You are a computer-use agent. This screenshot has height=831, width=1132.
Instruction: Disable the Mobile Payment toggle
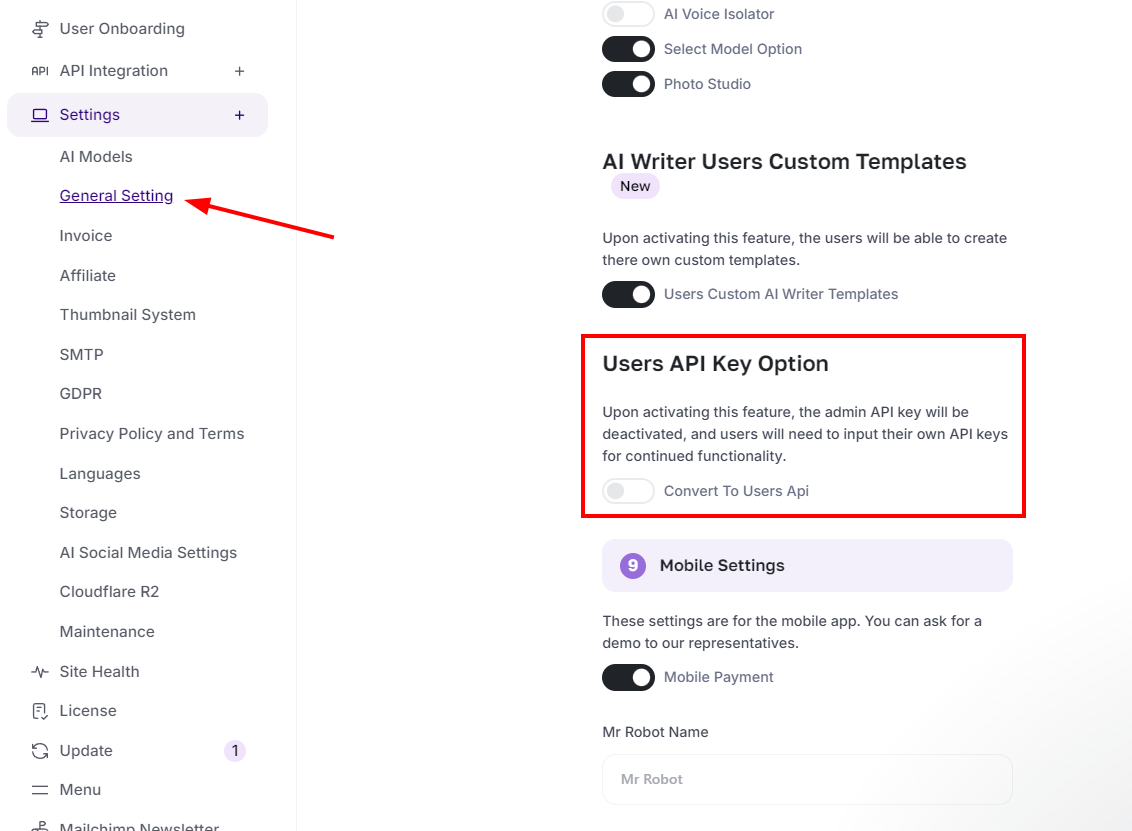(628, 677)
